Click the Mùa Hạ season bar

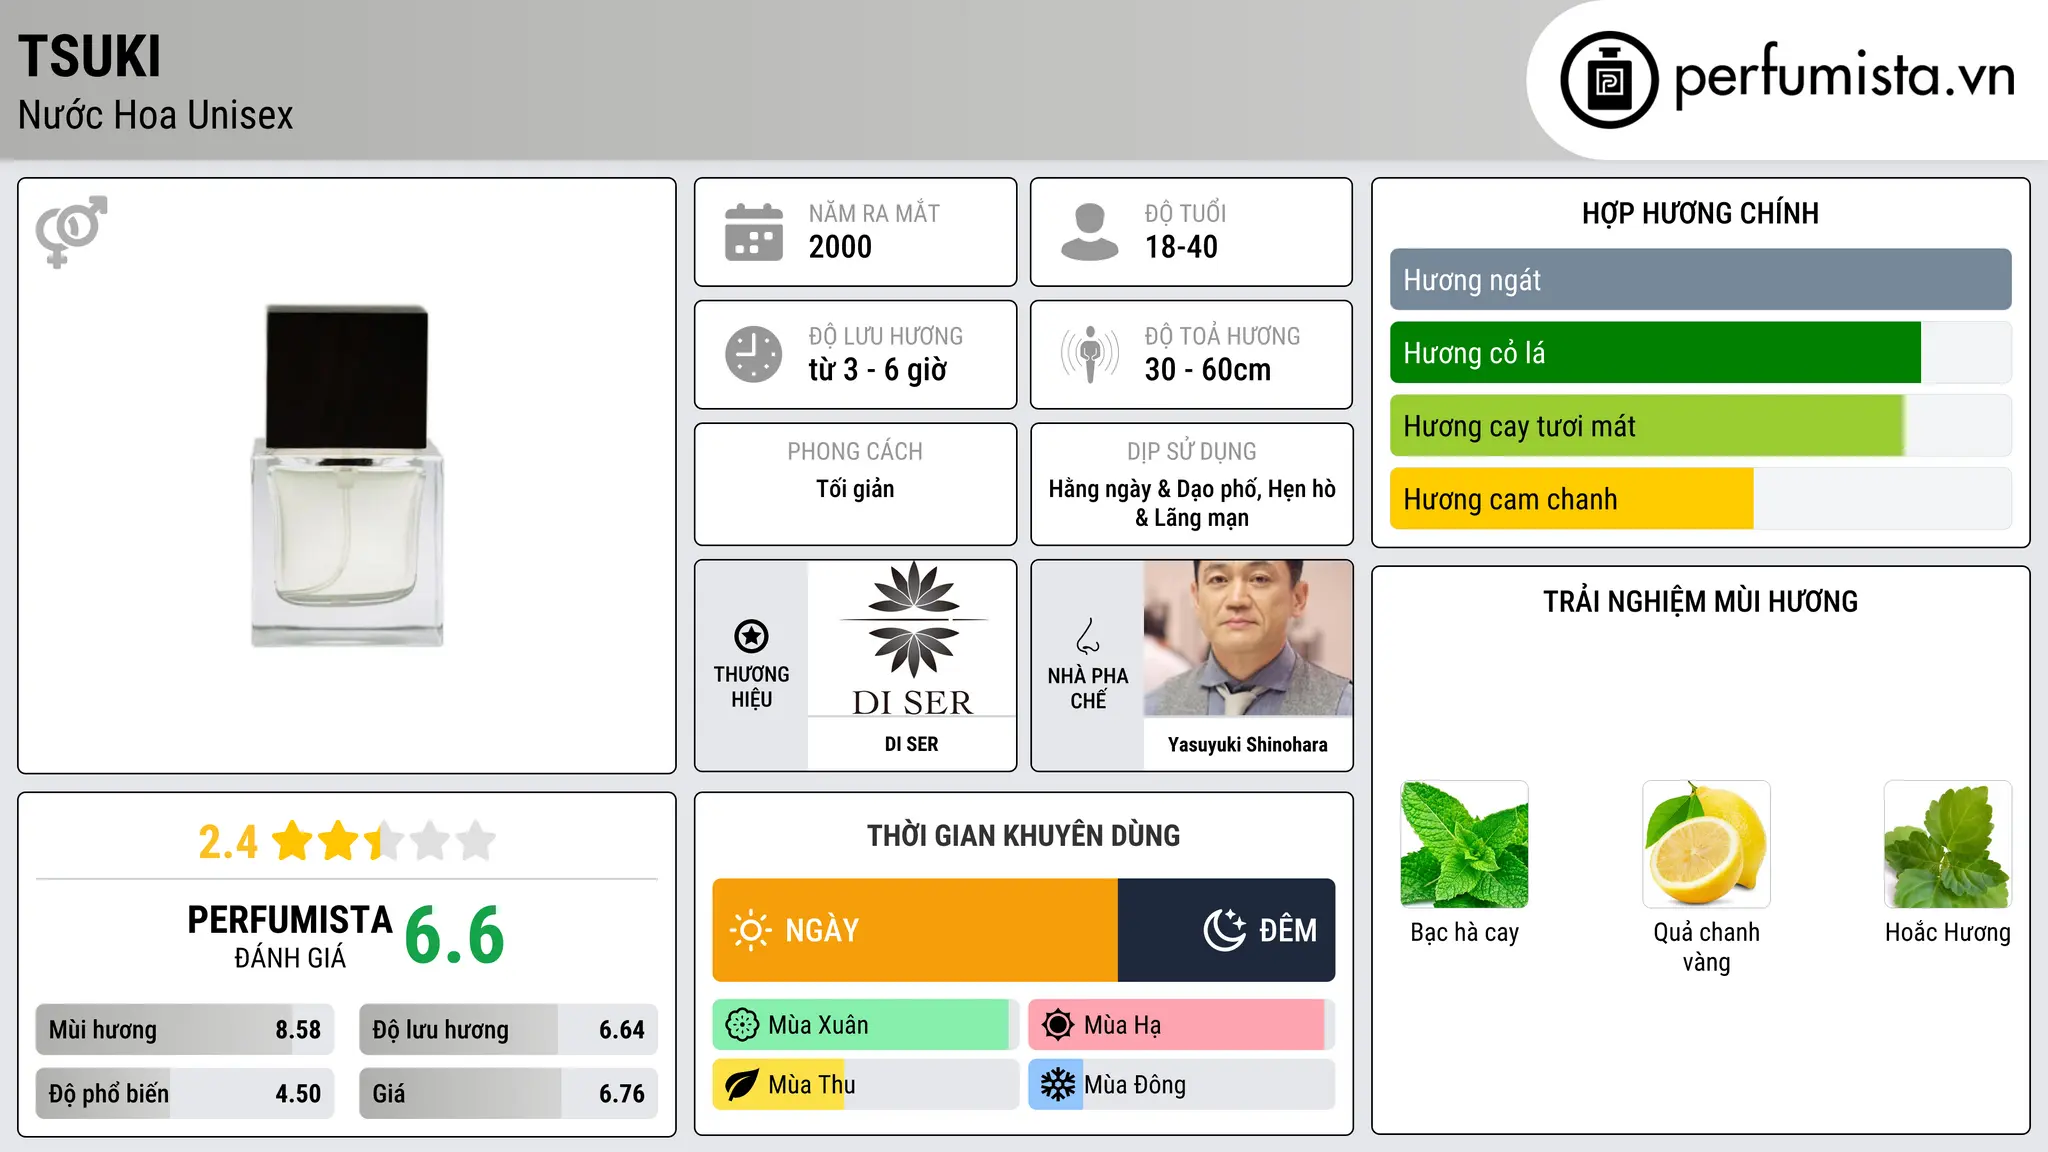1182,1025
